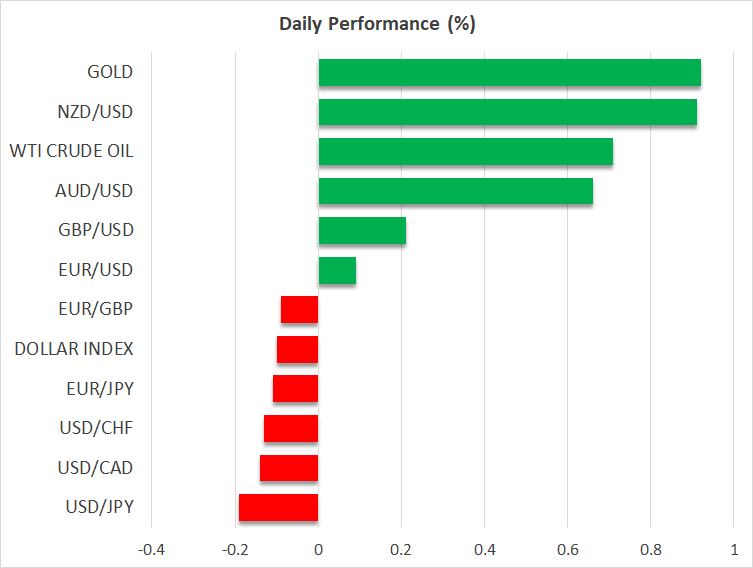Click the GBP/USD bar
Screen dimensions: 753x568
click(x=362, y=231)
